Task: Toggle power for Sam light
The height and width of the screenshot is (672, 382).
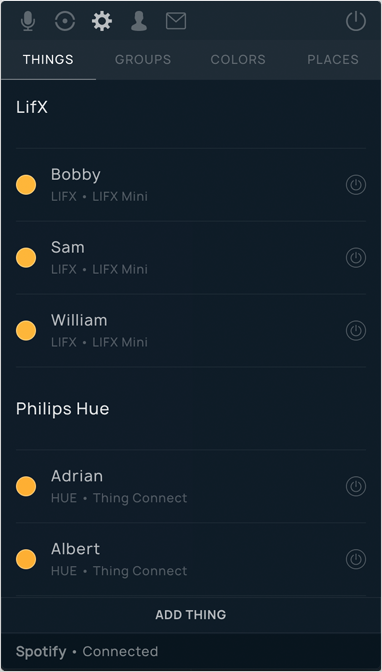Action: (356, 258)
